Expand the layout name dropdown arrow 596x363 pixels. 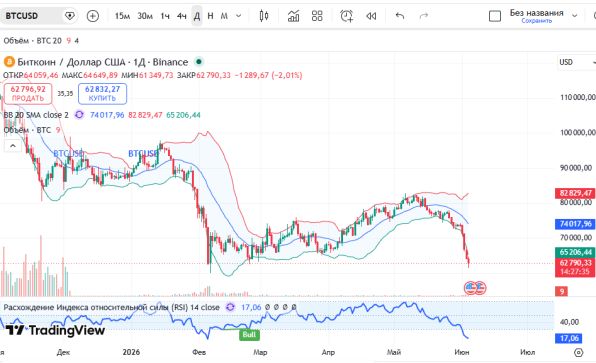point(574,16)
